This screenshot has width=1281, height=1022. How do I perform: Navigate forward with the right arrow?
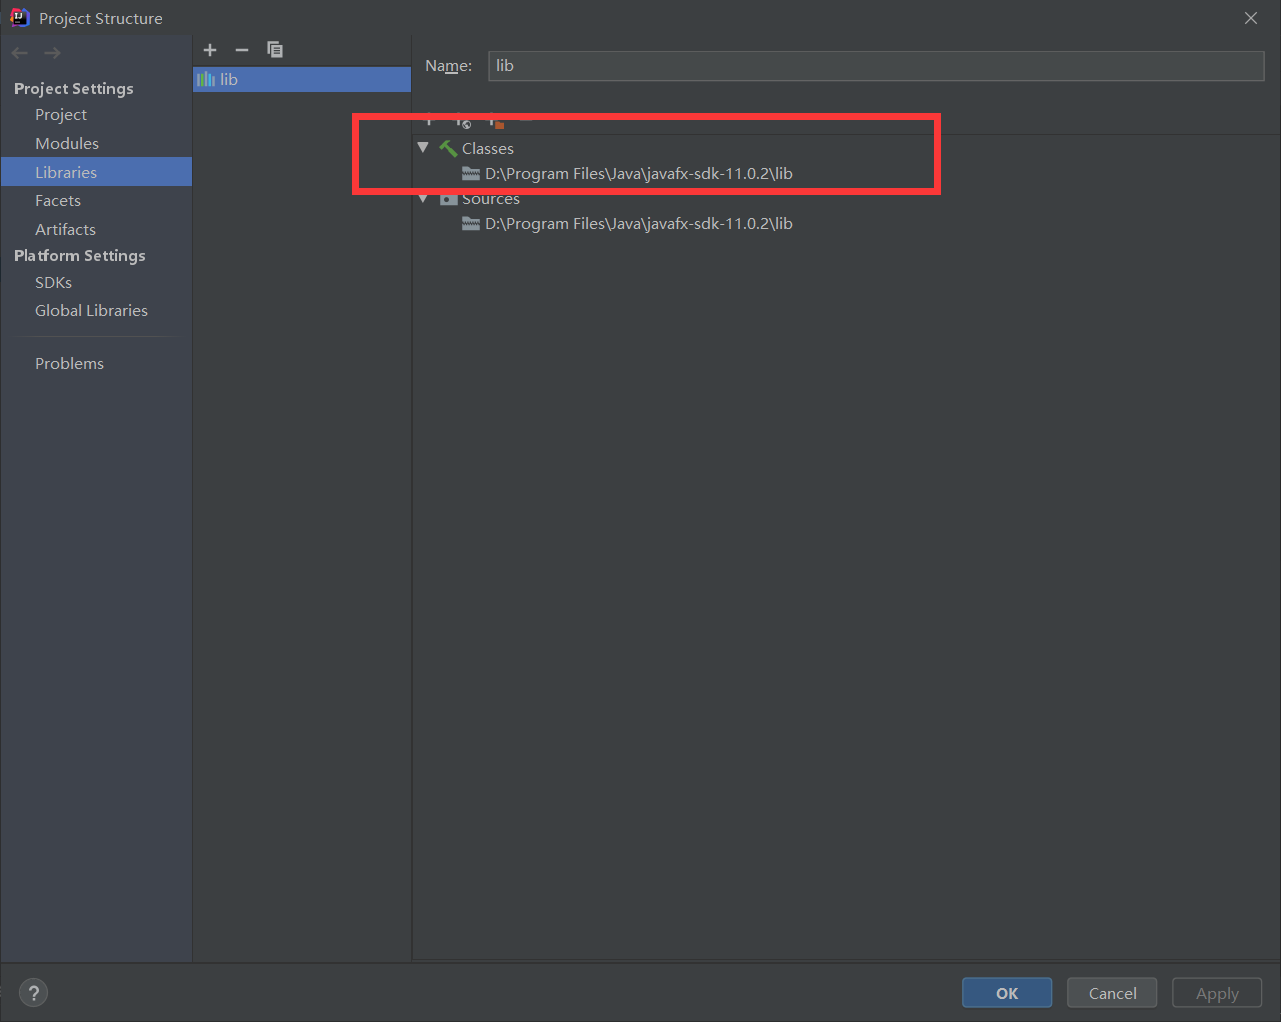52,53
